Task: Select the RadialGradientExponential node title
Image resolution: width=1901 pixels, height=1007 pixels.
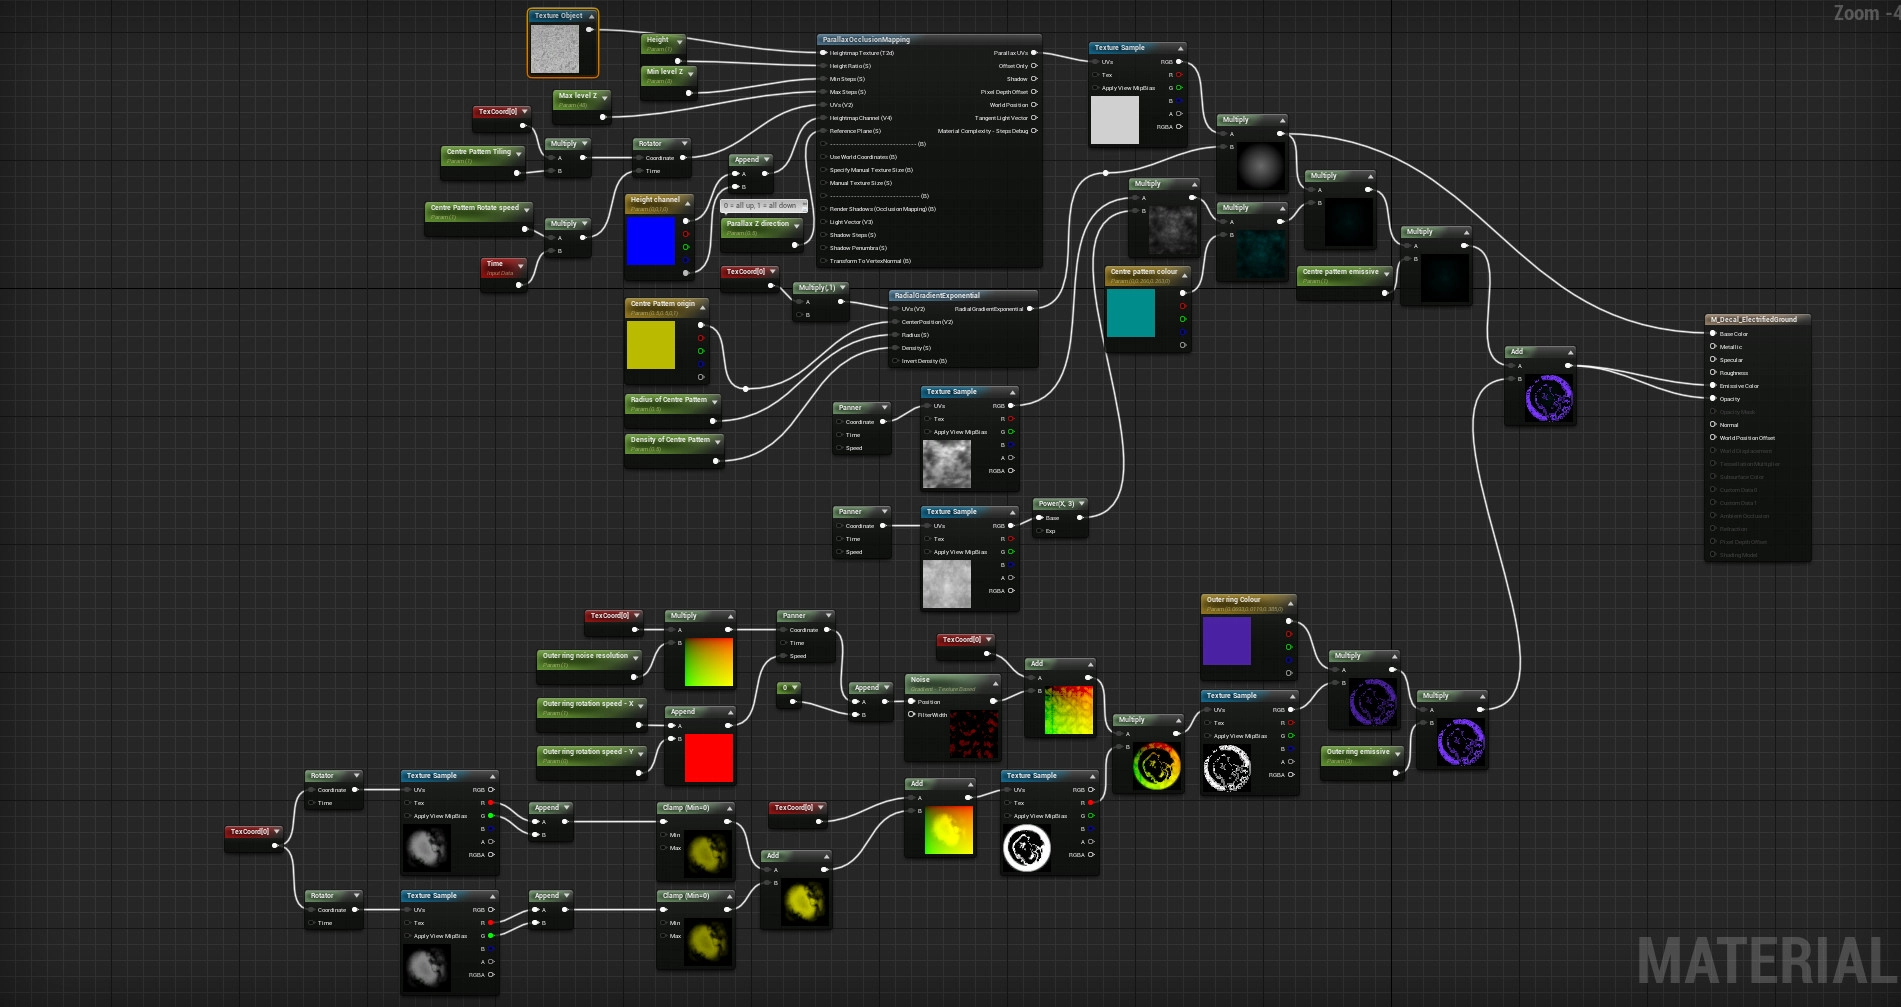Action: 937,296
